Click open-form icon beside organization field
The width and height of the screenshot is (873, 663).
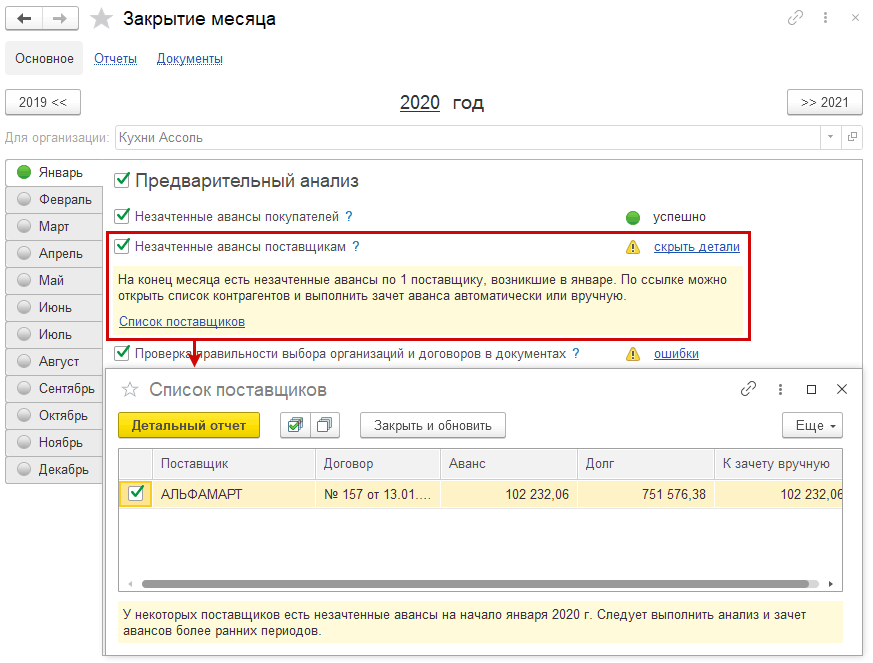(x=852, y=137)
